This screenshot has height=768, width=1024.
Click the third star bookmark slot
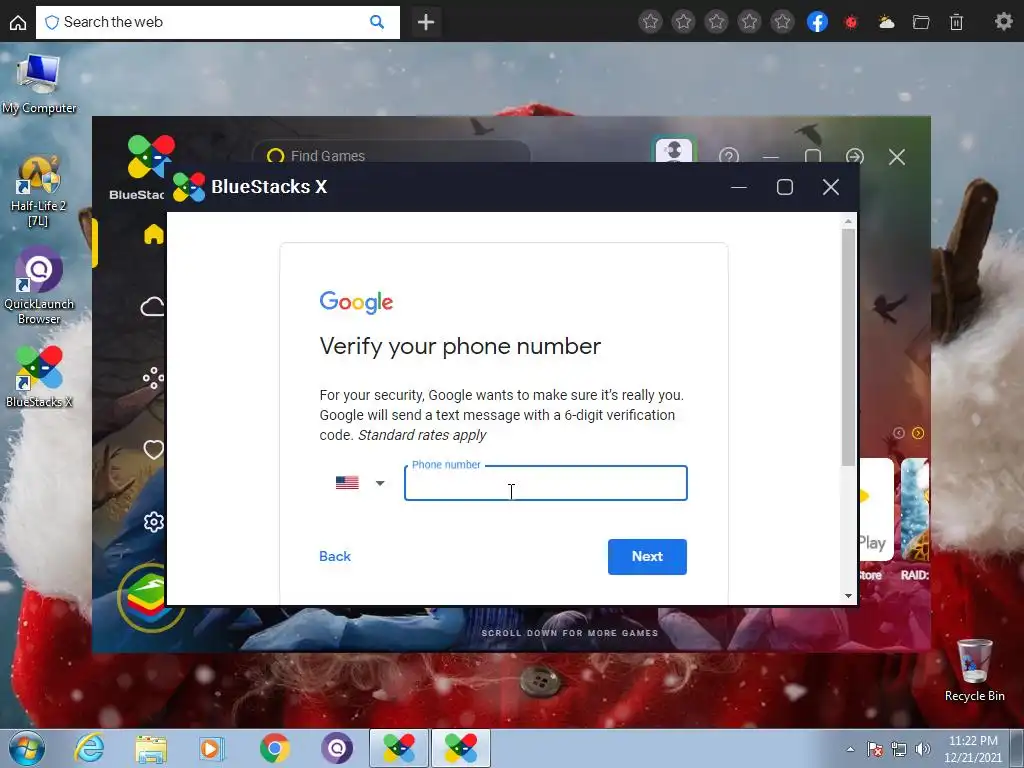click(x=716, y=22)
